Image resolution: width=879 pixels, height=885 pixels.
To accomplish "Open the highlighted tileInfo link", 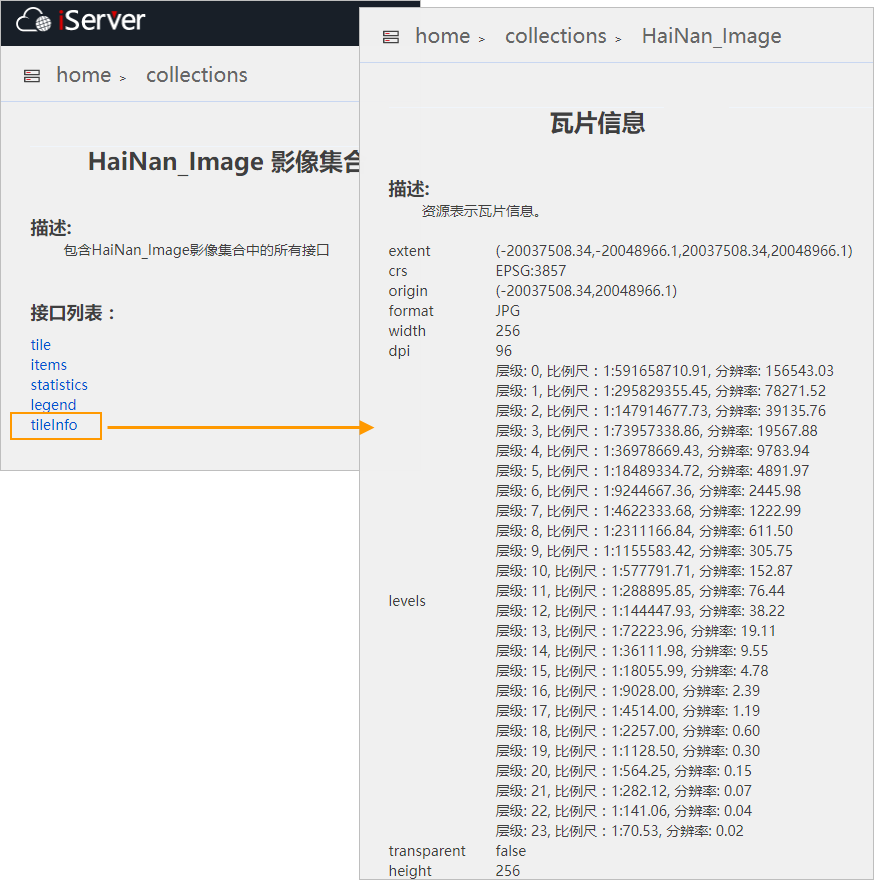I will (x=54, y=426).
